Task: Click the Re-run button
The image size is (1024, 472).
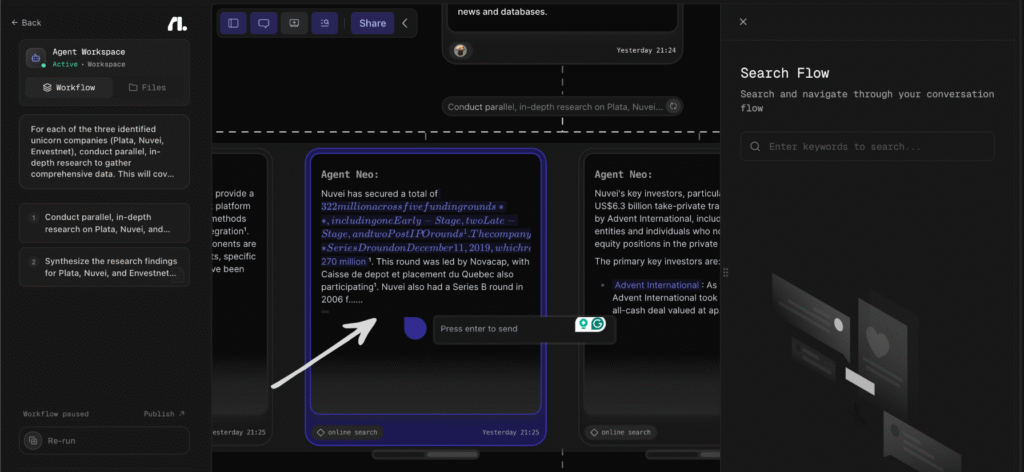Action: pyautogui.click(x=104, y=441)
